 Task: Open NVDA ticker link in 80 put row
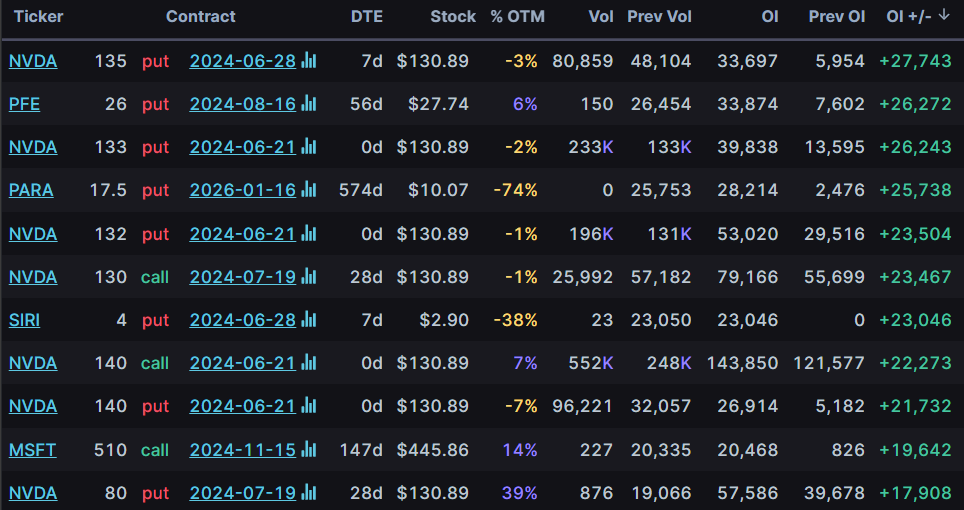click(x=33, y=493)
